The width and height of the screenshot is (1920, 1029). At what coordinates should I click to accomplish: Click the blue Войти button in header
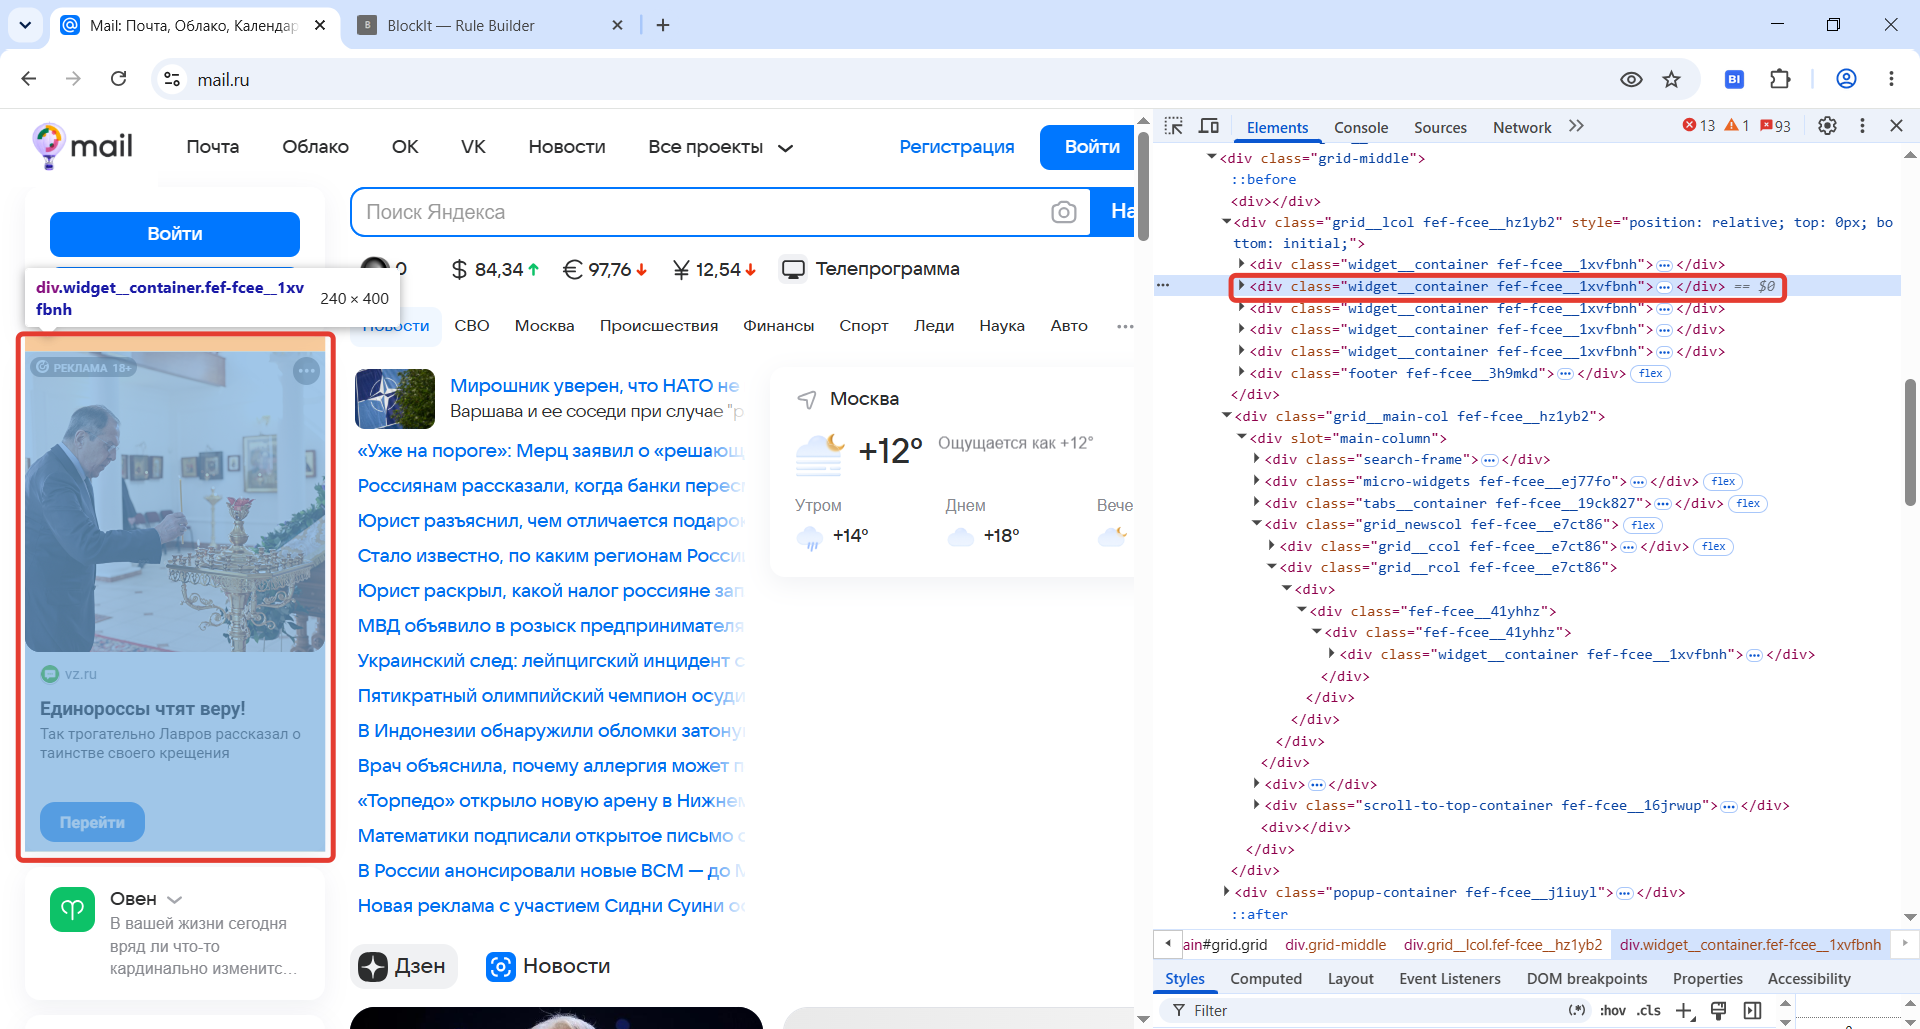click(x=1087, y=147)
